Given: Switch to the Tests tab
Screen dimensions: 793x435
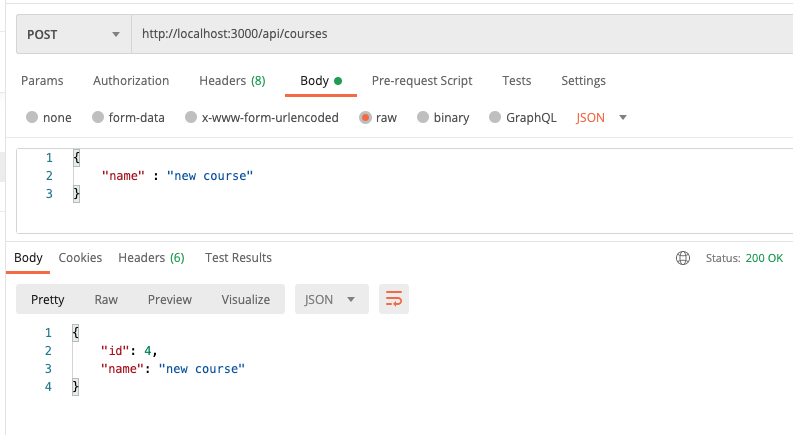Looking at the screenshot, I should pos(516,81).
